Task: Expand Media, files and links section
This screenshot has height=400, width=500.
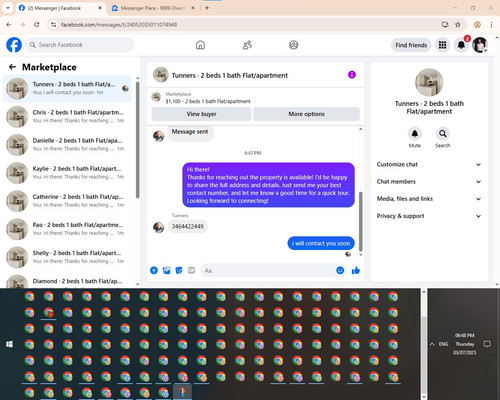Action: pos(429,199)
